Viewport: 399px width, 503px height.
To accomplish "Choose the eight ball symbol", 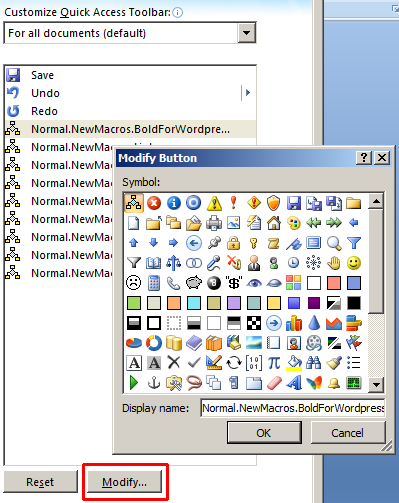I will click(x=214, y=283).
